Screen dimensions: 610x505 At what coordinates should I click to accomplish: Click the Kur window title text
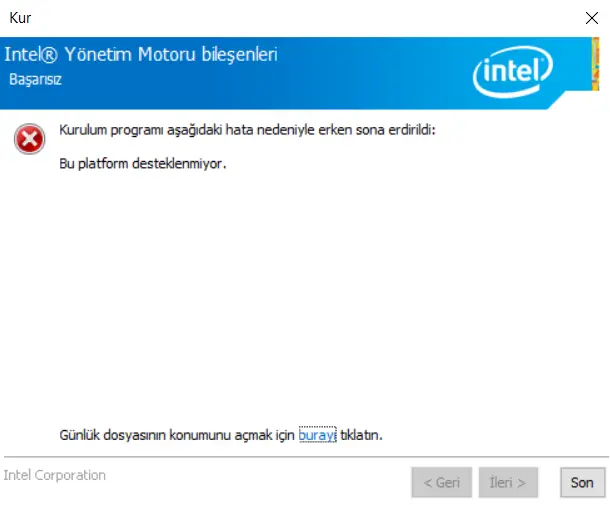[x=20, y=18]
